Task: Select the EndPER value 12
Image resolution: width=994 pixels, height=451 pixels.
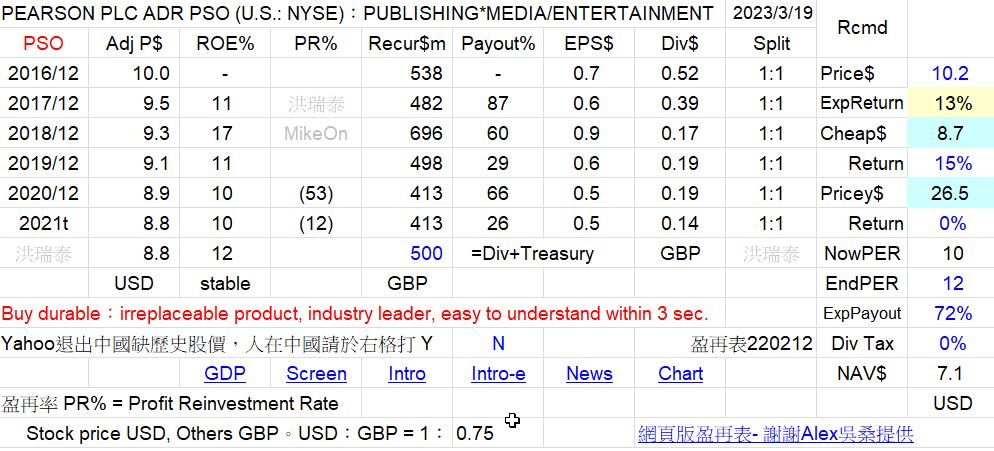Action: pyautogui.click(x=950, y=283)
